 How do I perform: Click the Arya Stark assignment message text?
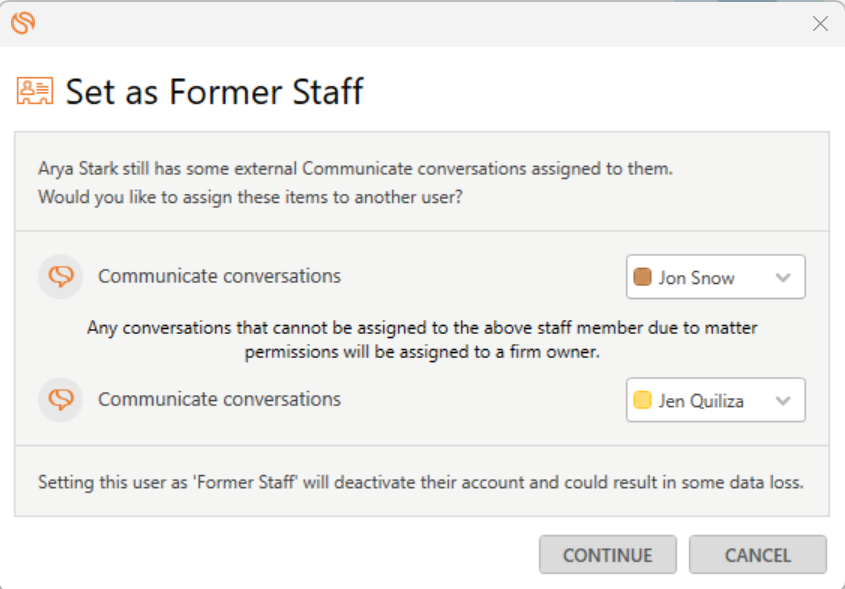tap(355, 182)
